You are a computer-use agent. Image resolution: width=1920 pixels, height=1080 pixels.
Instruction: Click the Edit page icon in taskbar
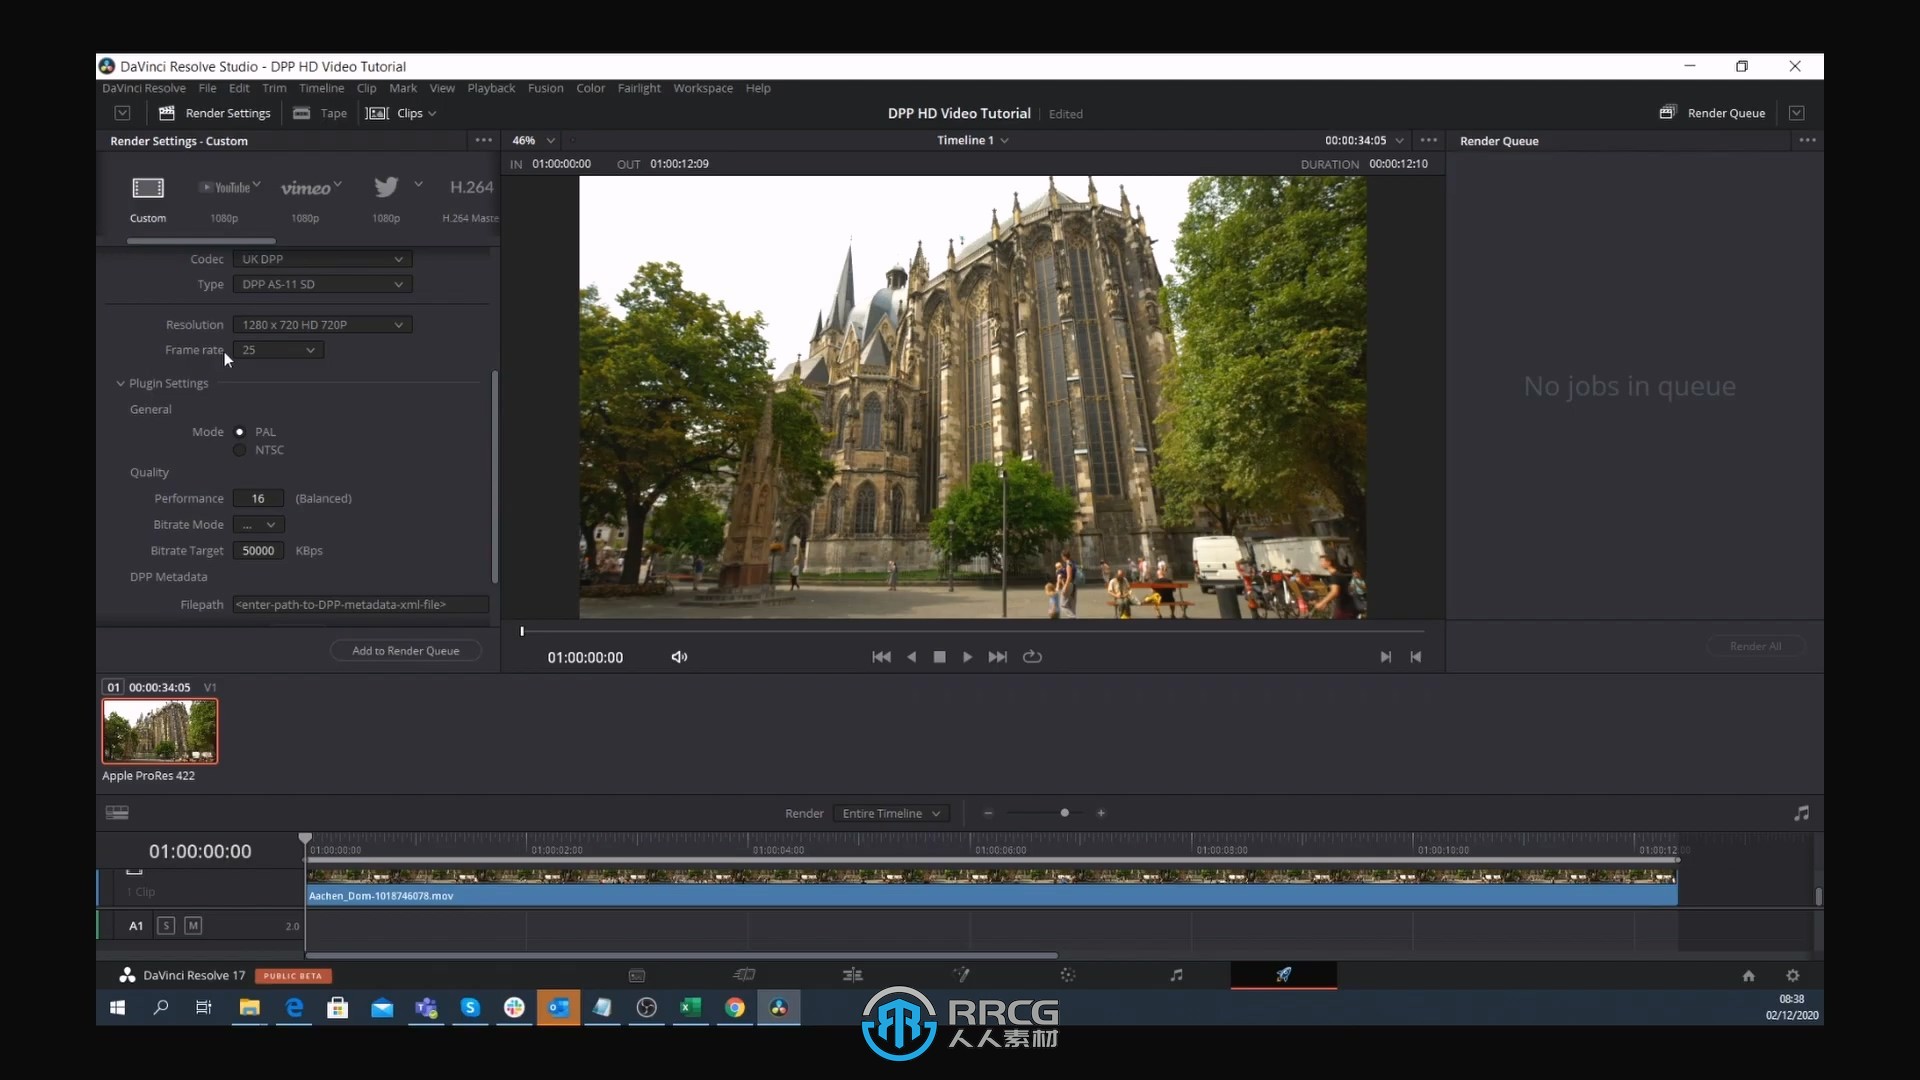point(853,975)
